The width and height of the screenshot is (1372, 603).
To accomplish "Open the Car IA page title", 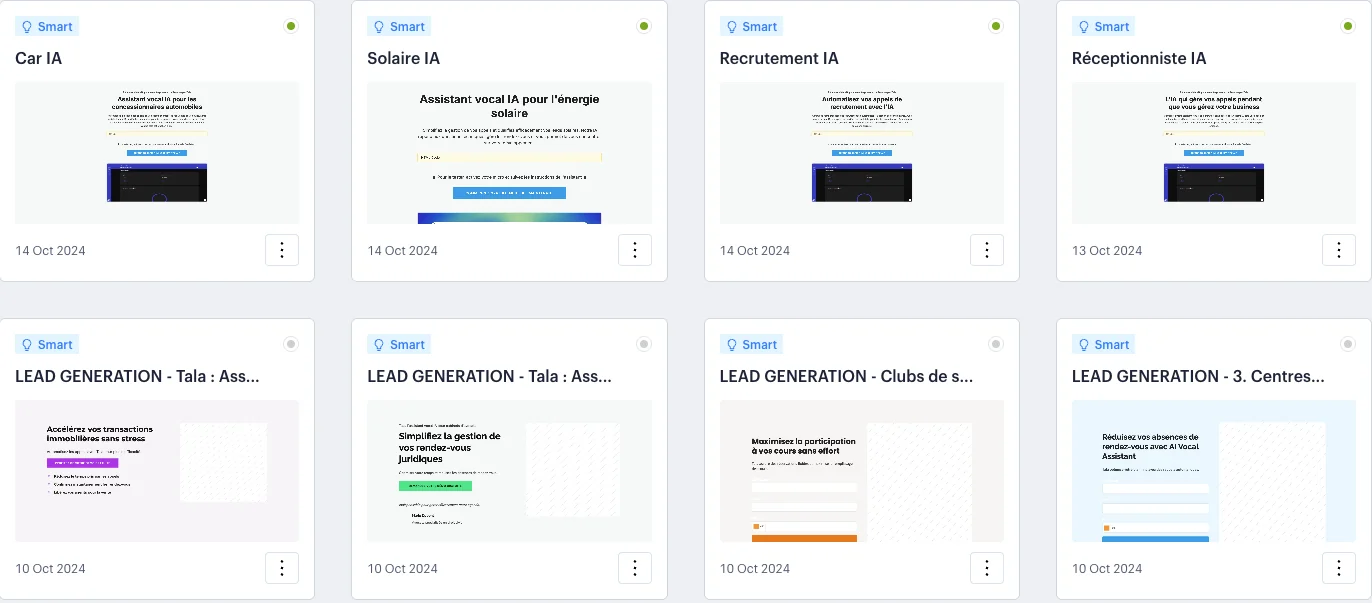I will click(x=39, y=58).
